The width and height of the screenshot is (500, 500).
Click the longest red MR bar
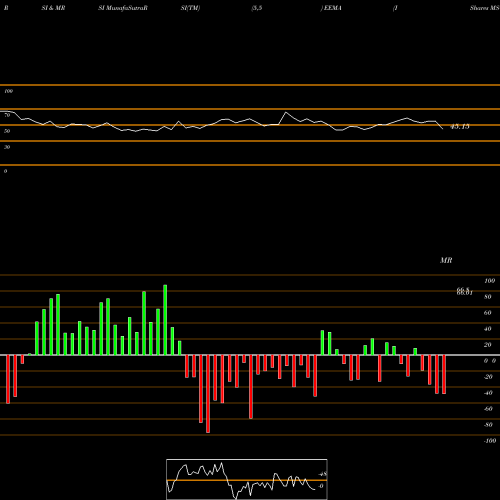(208, 394)
